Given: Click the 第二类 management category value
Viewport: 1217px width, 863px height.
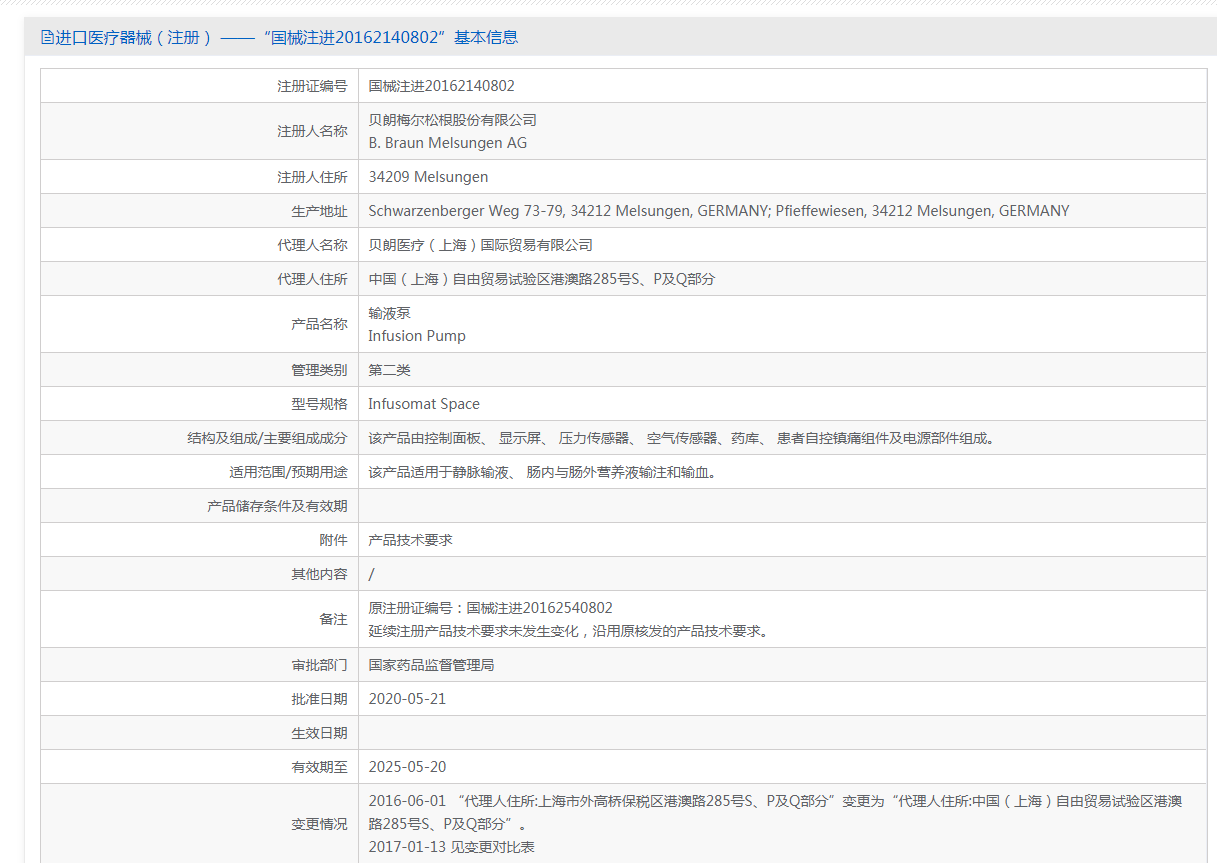Looking at the screenshot, I should pos(390,370).
